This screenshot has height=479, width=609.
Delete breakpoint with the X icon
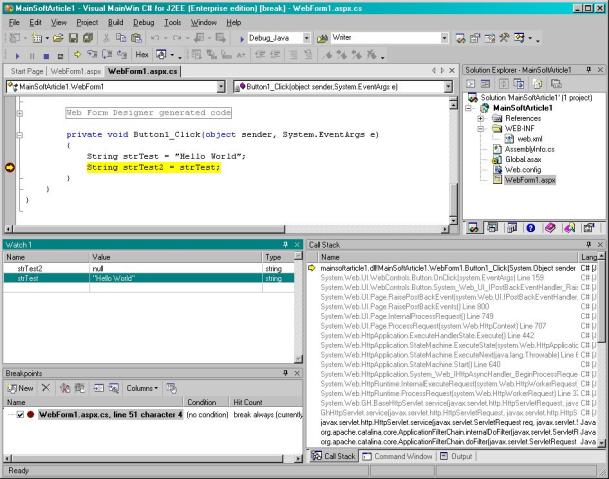pyautogui.click(x=46, y=388)
